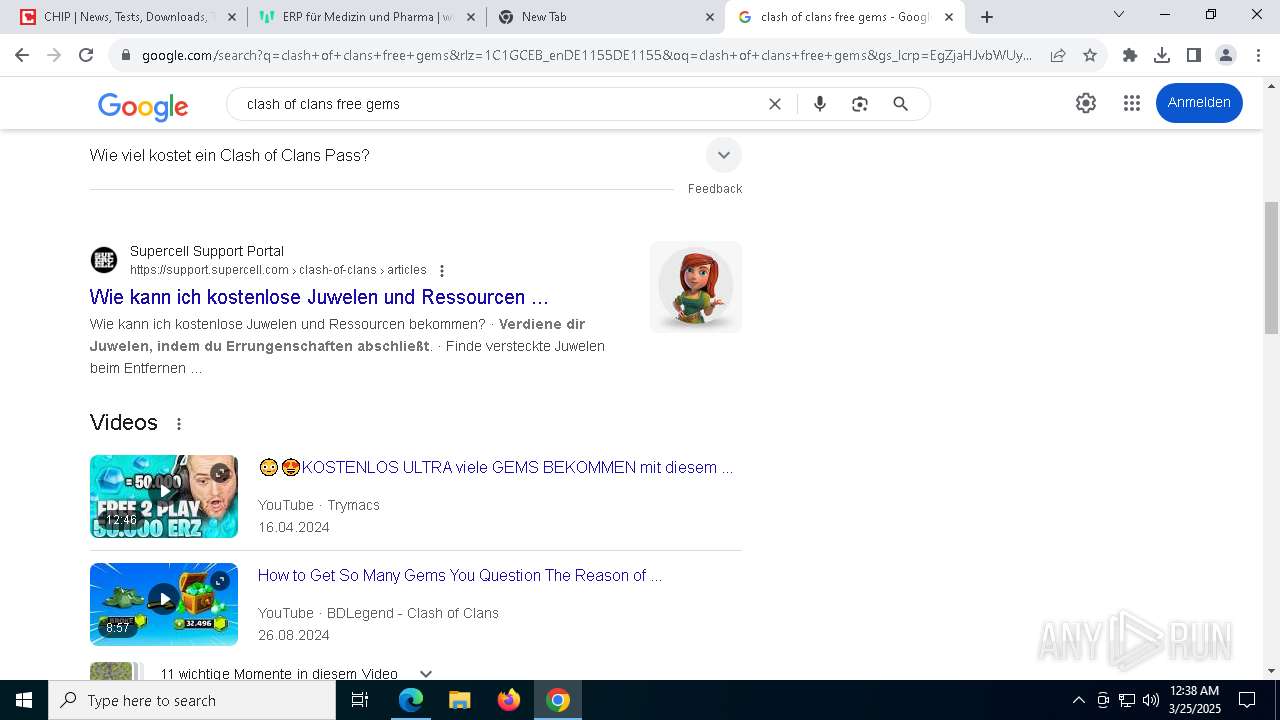
Task: Open Chrome downloads icon
Action: (1162, 55)
